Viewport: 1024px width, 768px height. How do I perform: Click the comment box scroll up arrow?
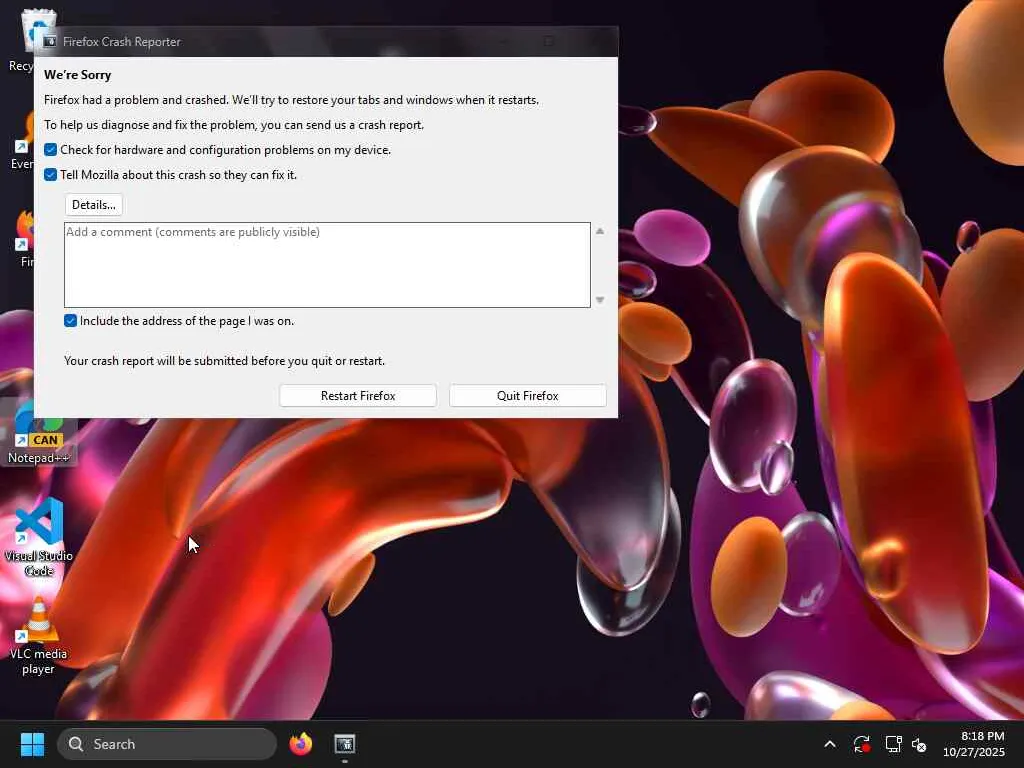coord(600,231)
